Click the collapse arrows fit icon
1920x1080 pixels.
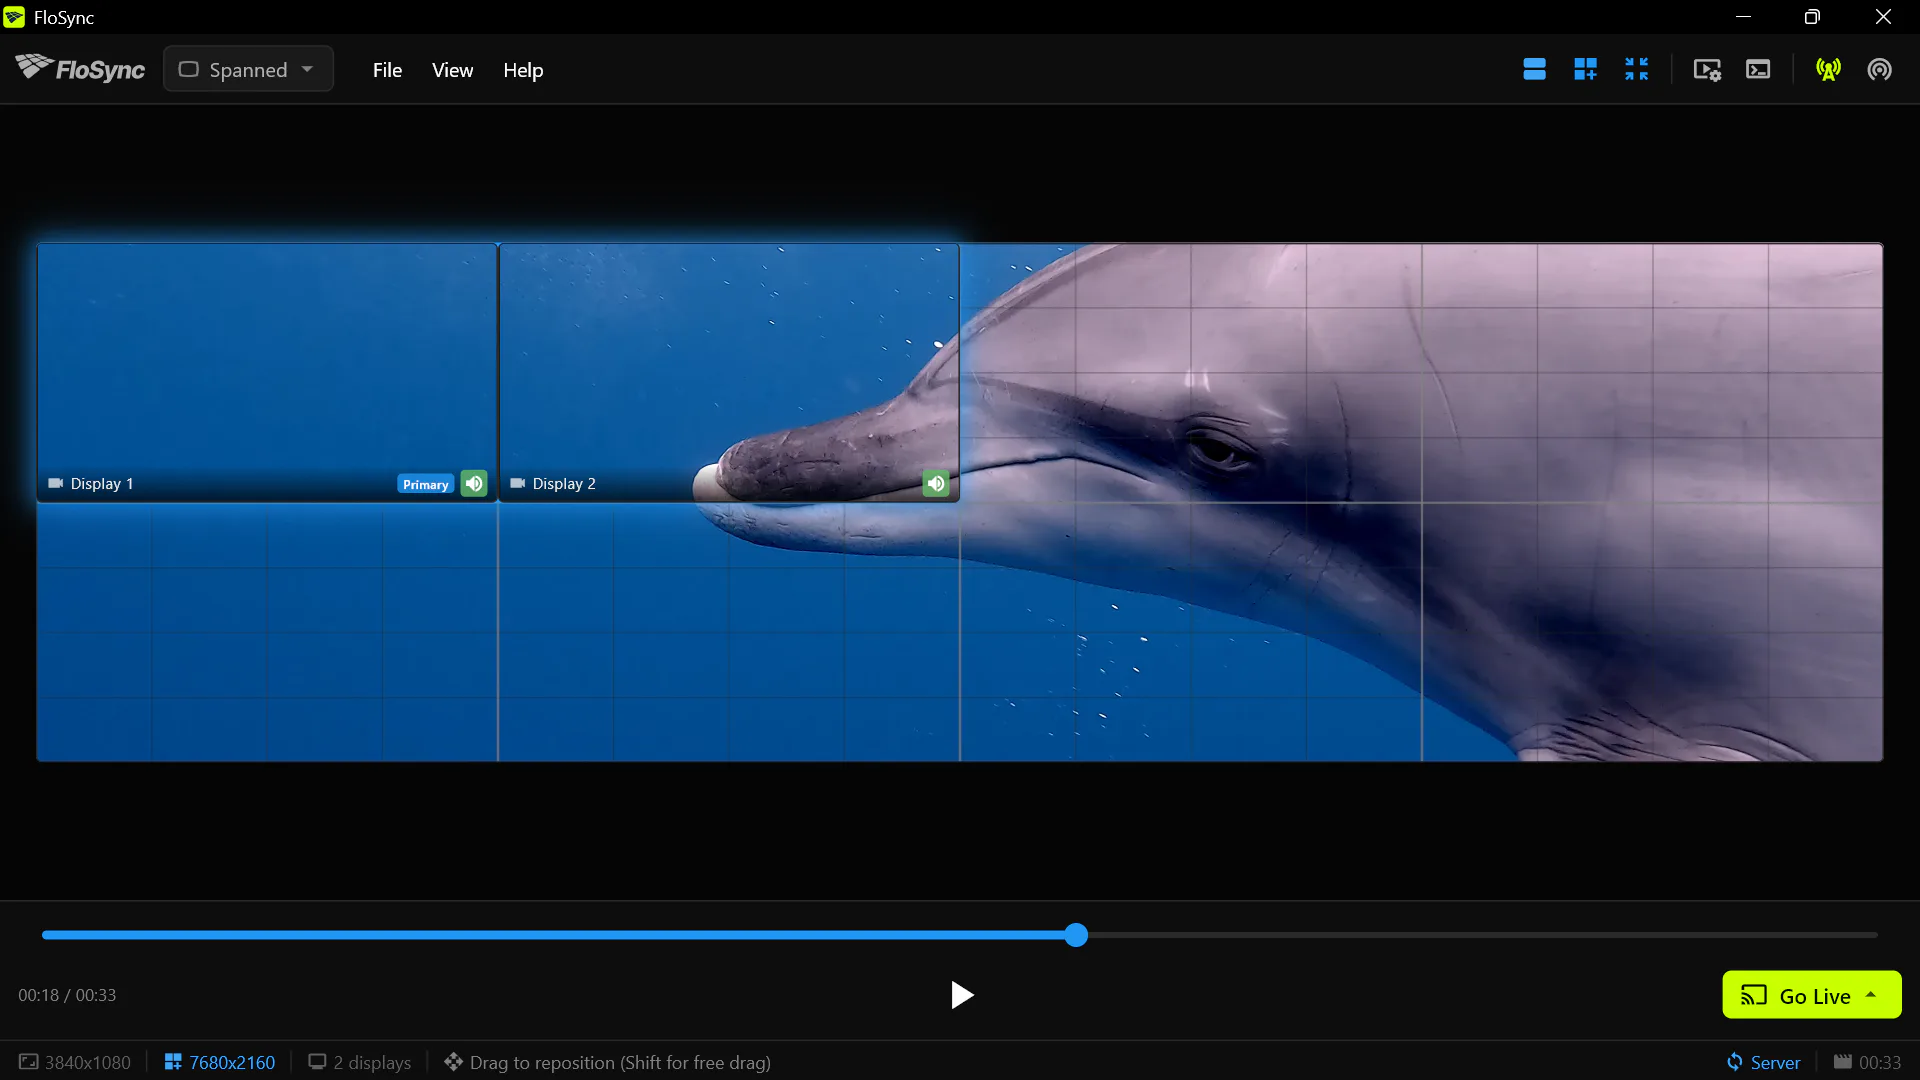1636,69
